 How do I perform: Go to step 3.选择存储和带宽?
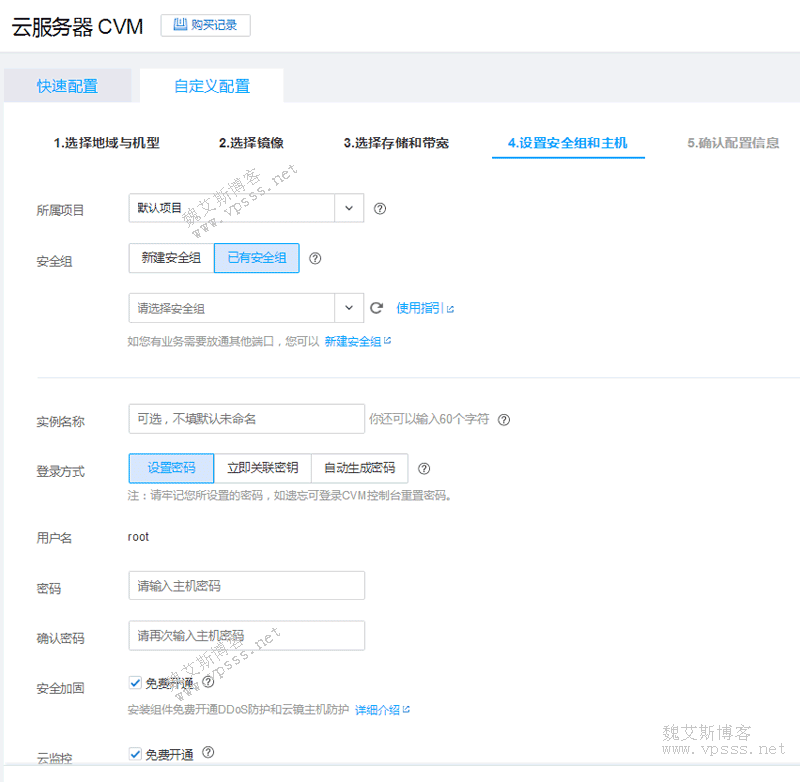pos(396,143)
